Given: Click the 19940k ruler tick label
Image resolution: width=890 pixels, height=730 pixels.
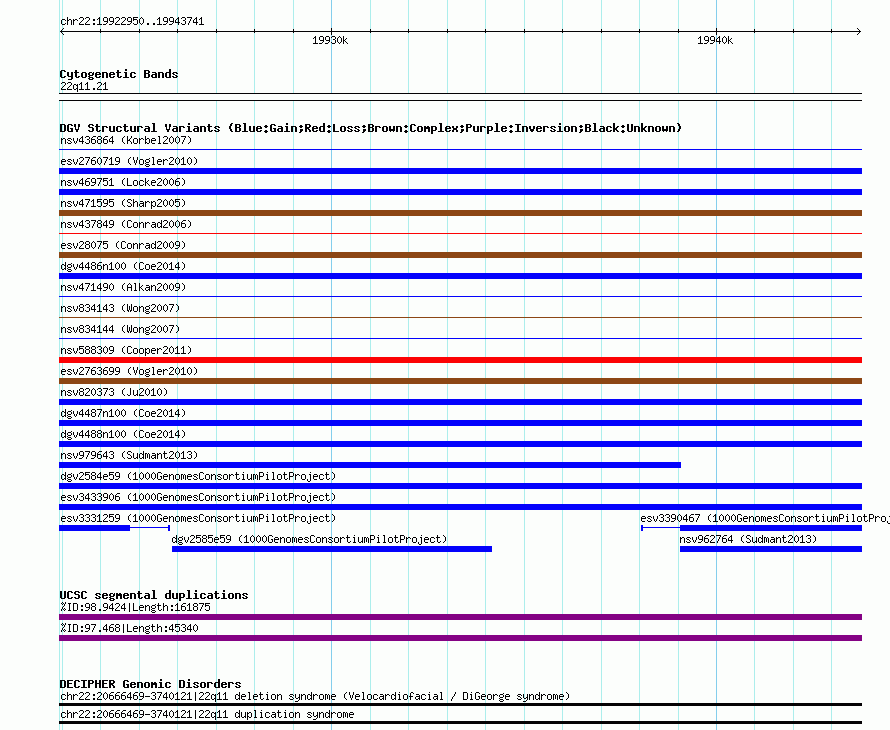Looking at the screenshot, I should 715,40.
